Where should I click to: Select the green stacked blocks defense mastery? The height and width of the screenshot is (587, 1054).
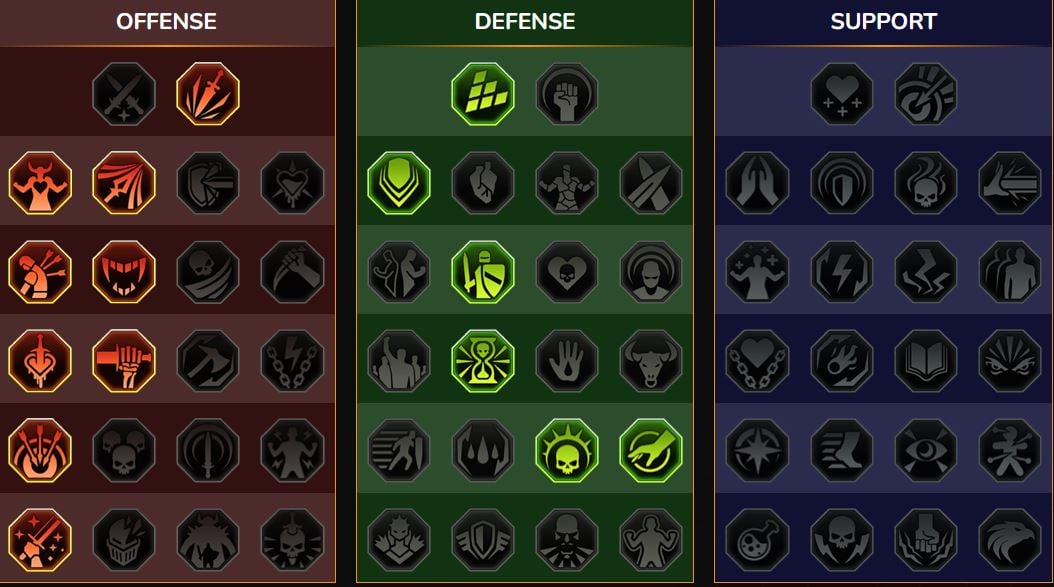coord(483,94)
